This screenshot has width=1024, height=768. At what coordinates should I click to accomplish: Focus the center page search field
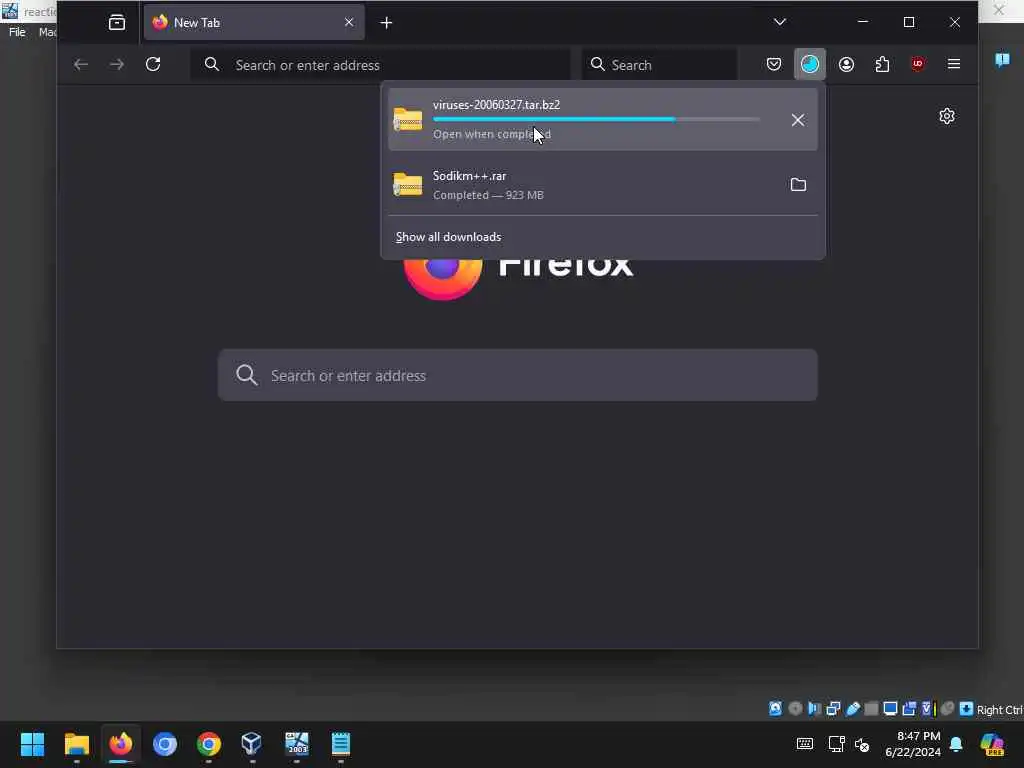point(518,375)
